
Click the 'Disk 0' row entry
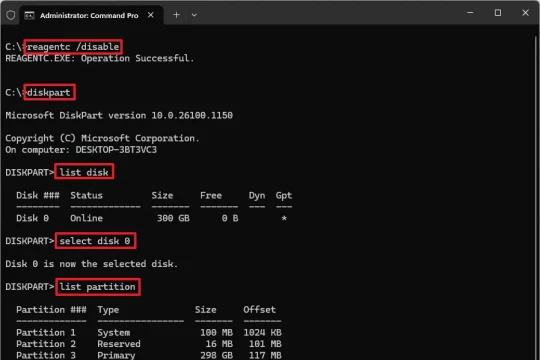pos(32,218)
